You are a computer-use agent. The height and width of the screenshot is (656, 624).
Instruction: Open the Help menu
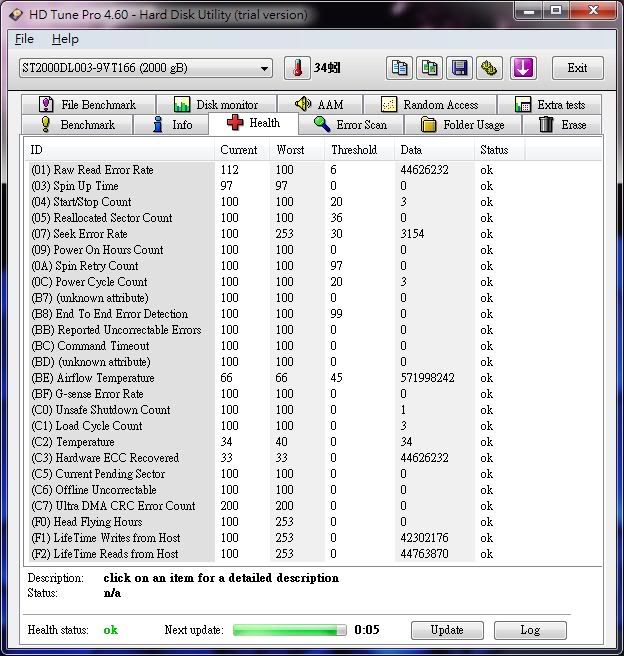(65, 39)
